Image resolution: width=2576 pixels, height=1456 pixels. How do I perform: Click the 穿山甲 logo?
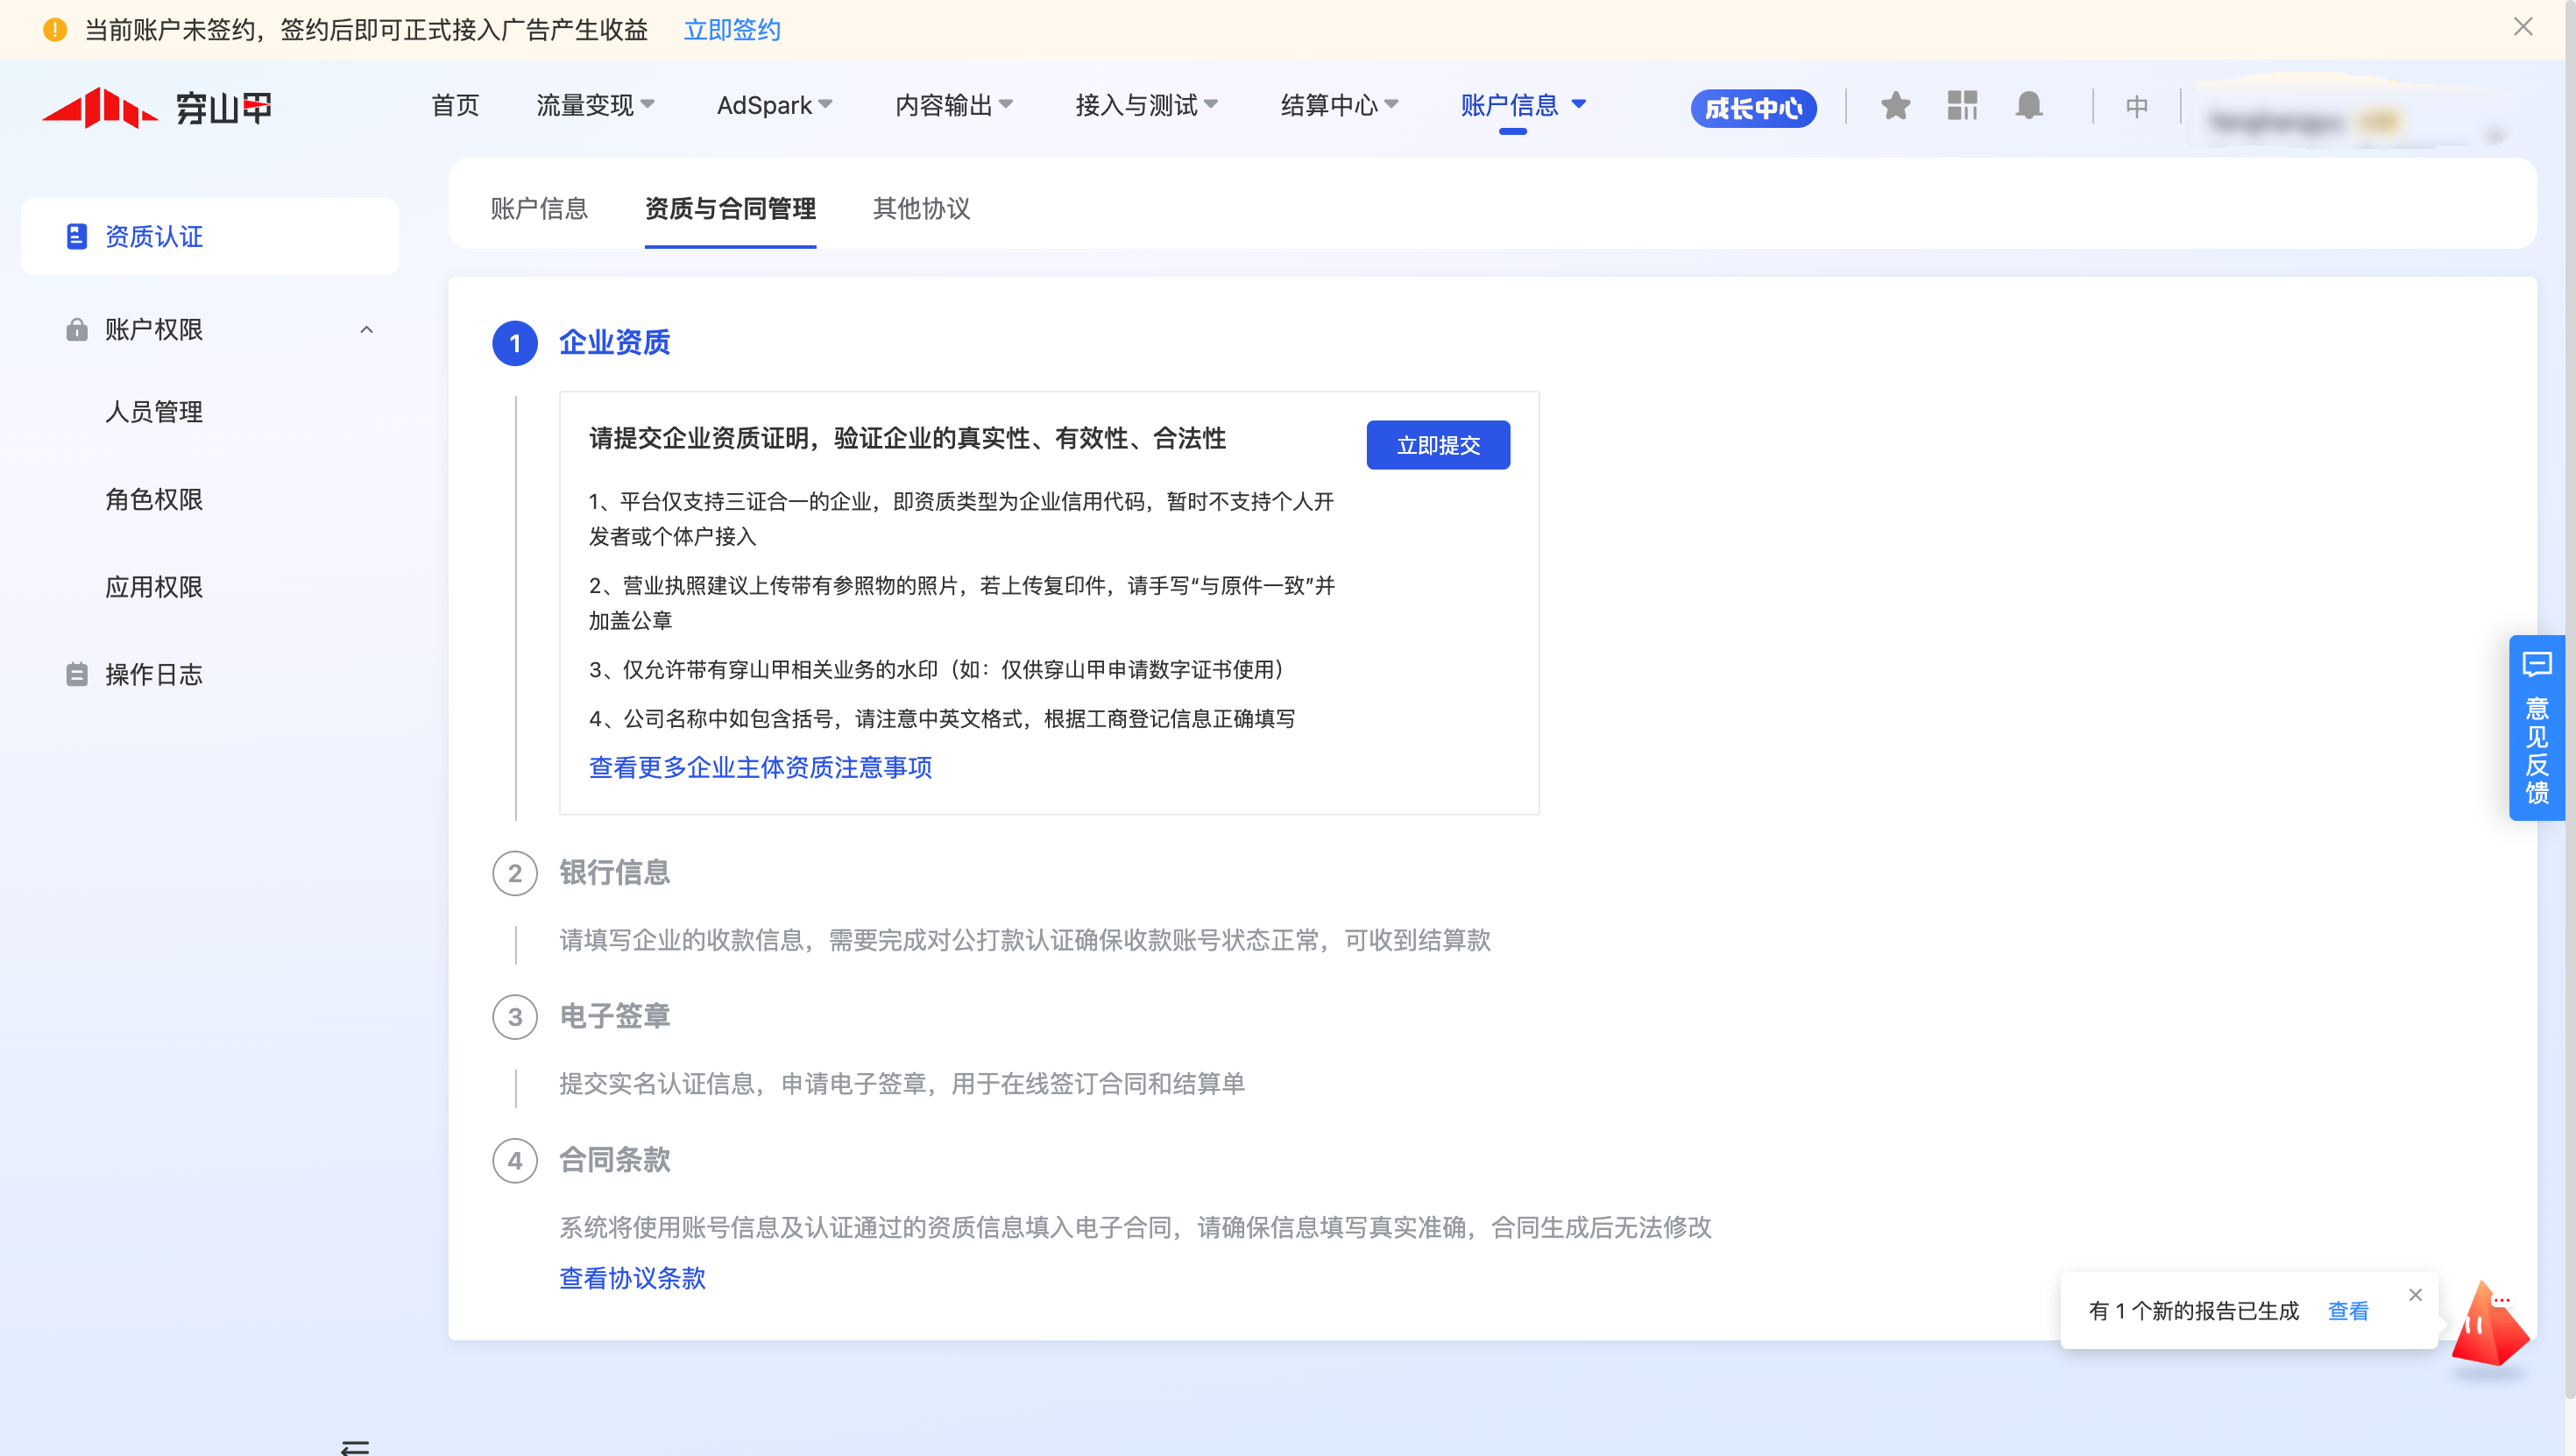pos(157,107)
